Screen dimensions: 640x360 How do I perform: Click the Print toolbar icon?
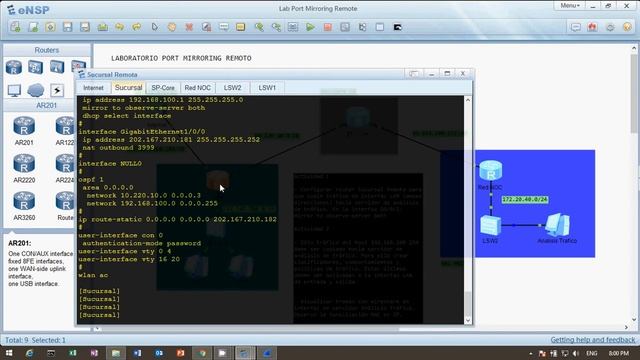(102, 27)
